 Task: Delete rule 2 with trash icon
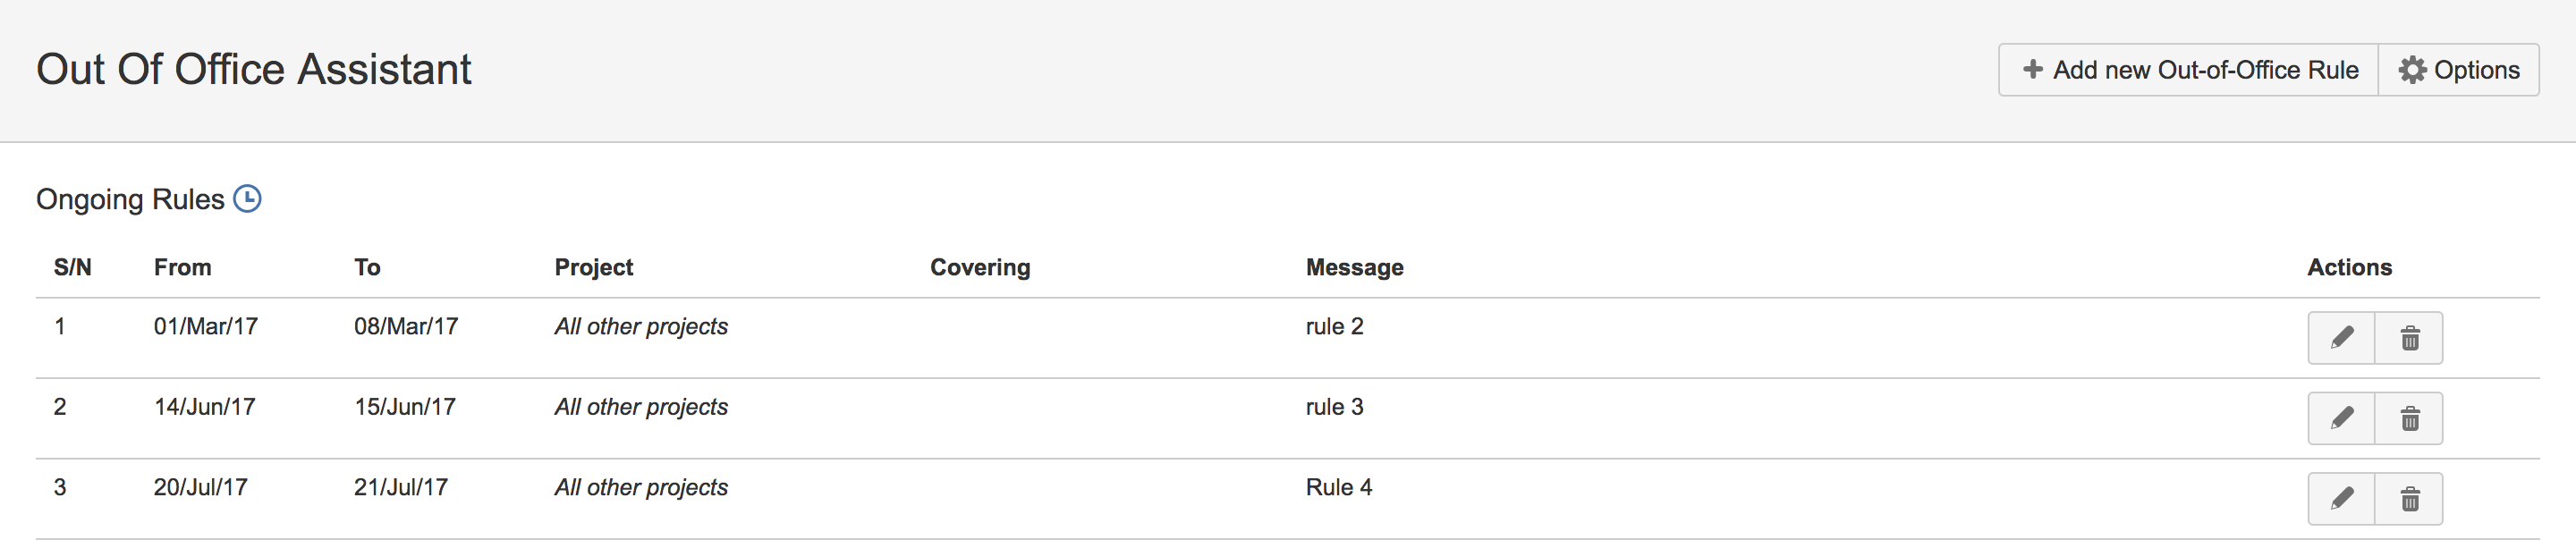tap(2409, 338)
